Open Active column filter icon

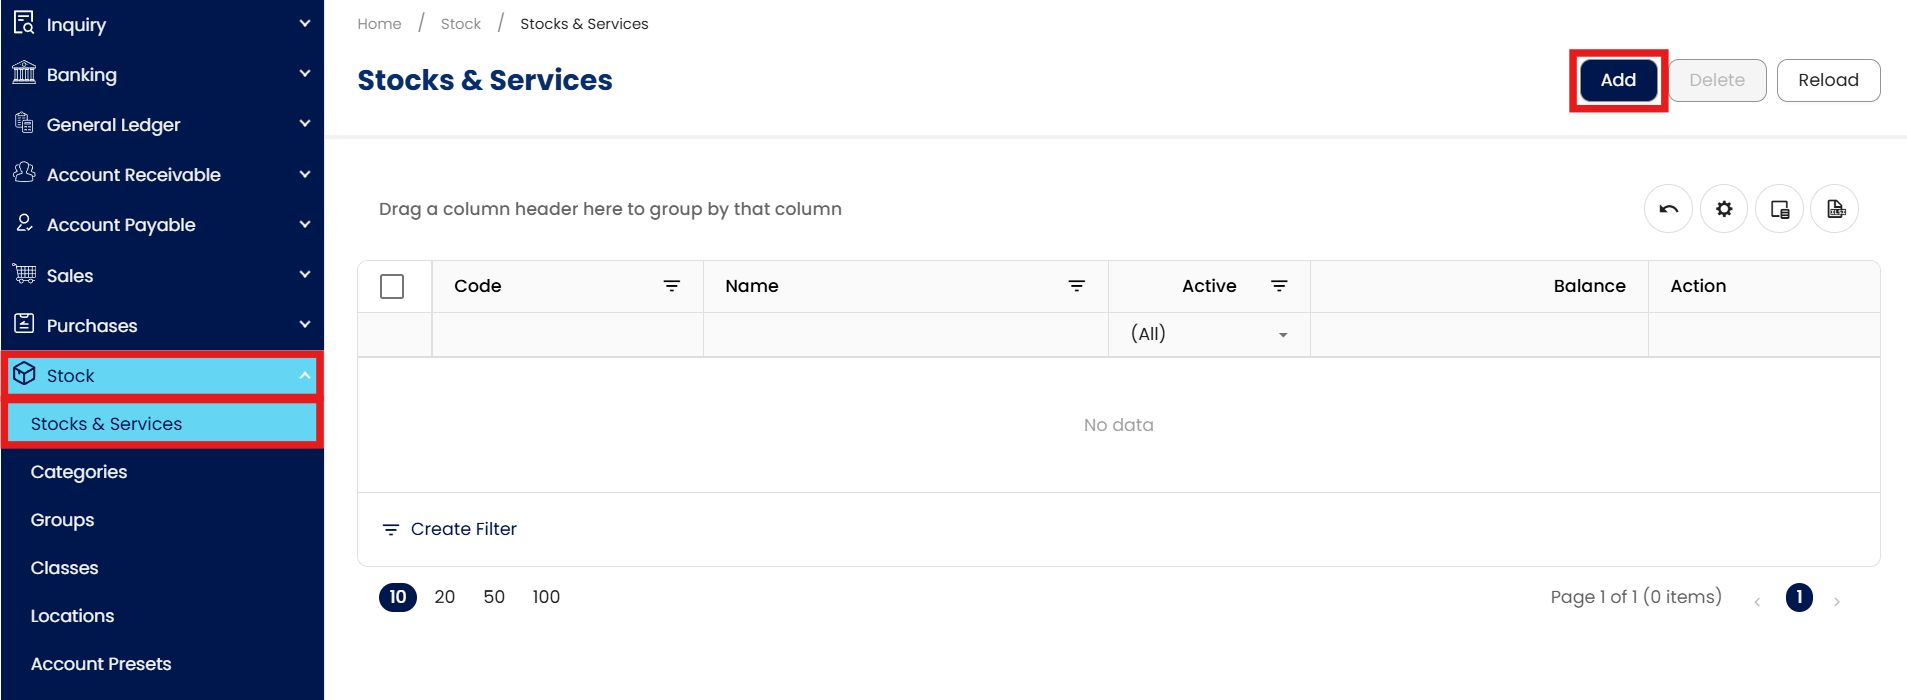[x=1279, y=286]
